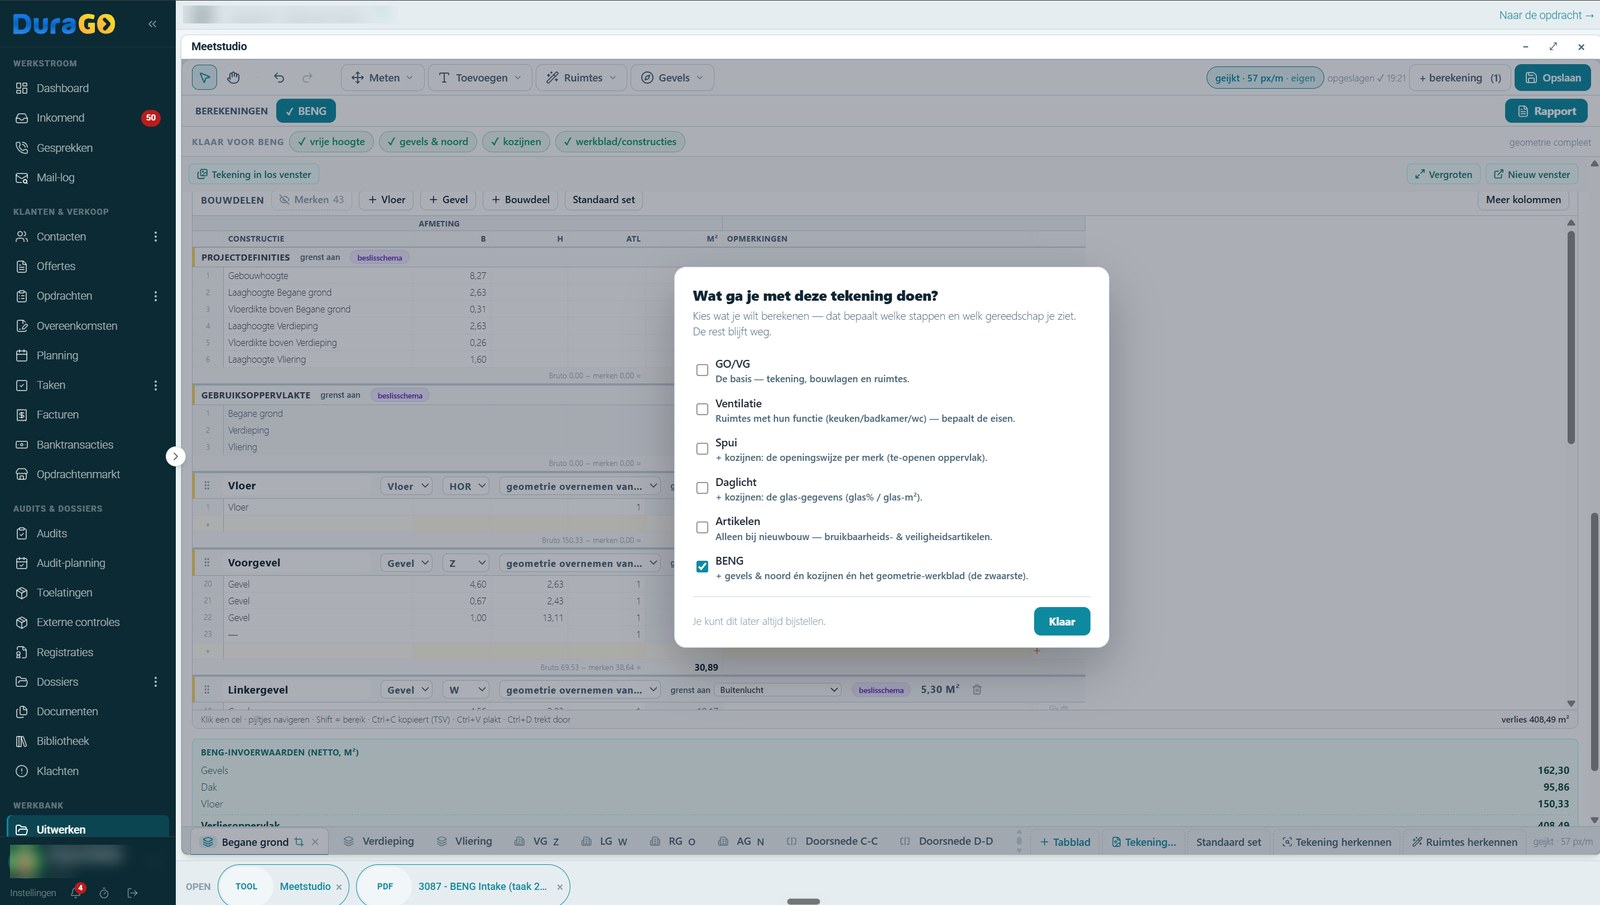Screen dimensions: 1600x905
Task: Expand the sidebar arrow handle
Action: pos(175,456)
